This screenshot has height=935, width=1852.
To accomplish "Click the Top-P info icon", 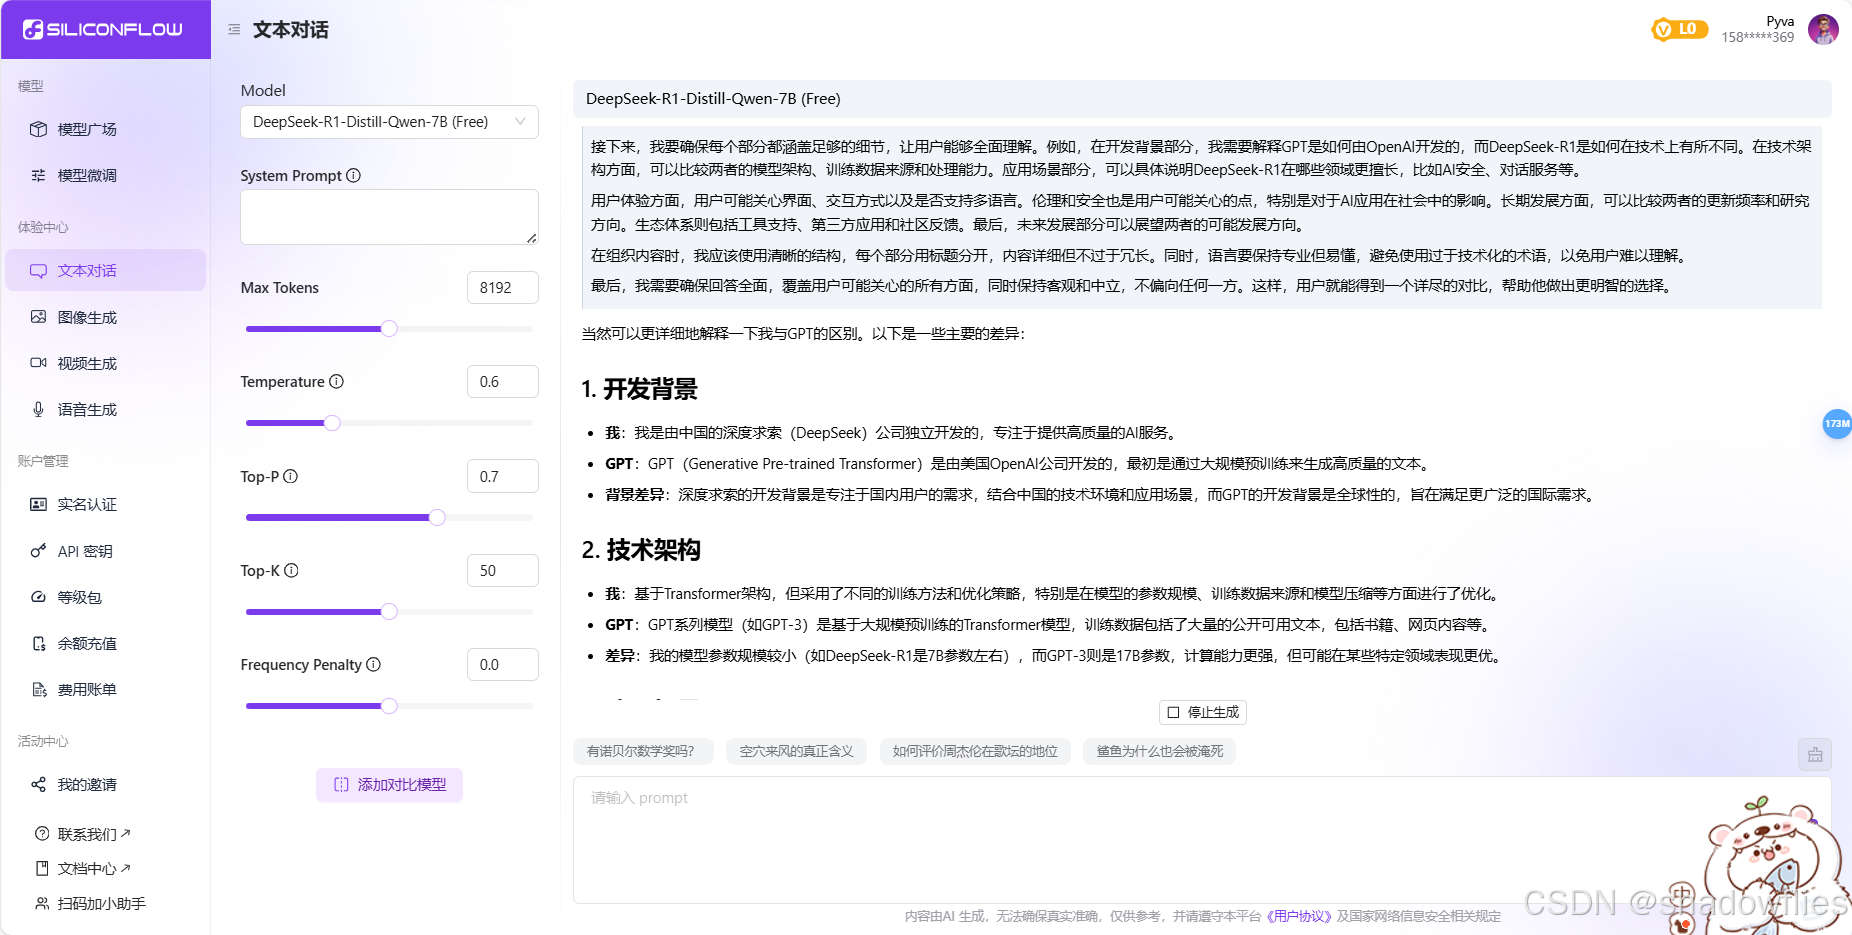I will pyautogui.click(x=290, y=476).
